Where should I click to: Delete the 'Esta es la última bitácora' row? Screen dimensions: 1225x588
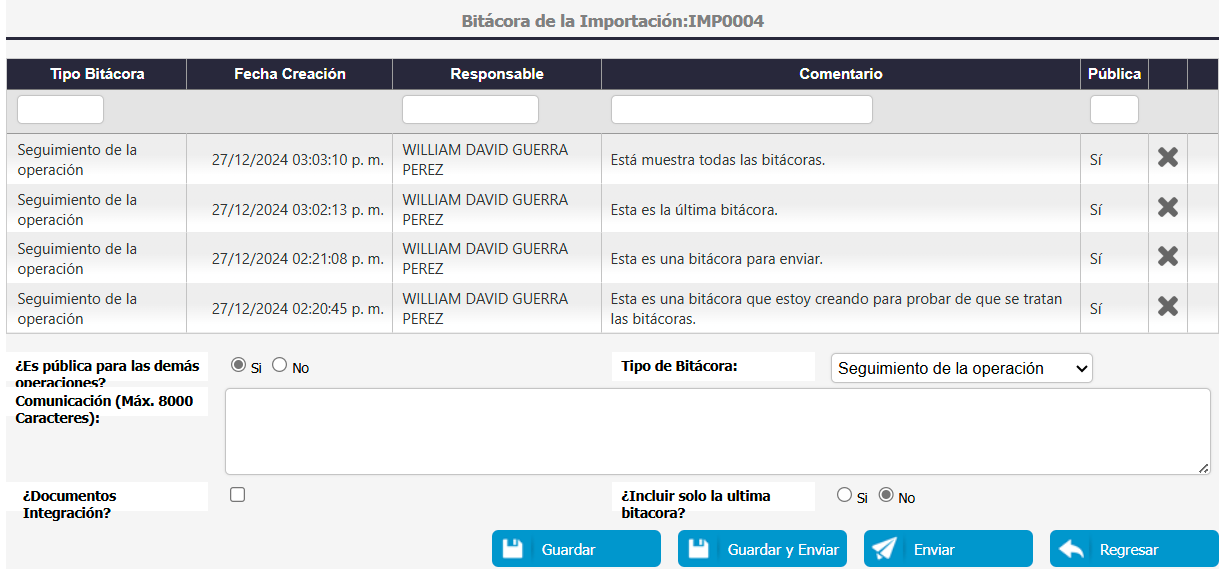tap(1167, 208)
